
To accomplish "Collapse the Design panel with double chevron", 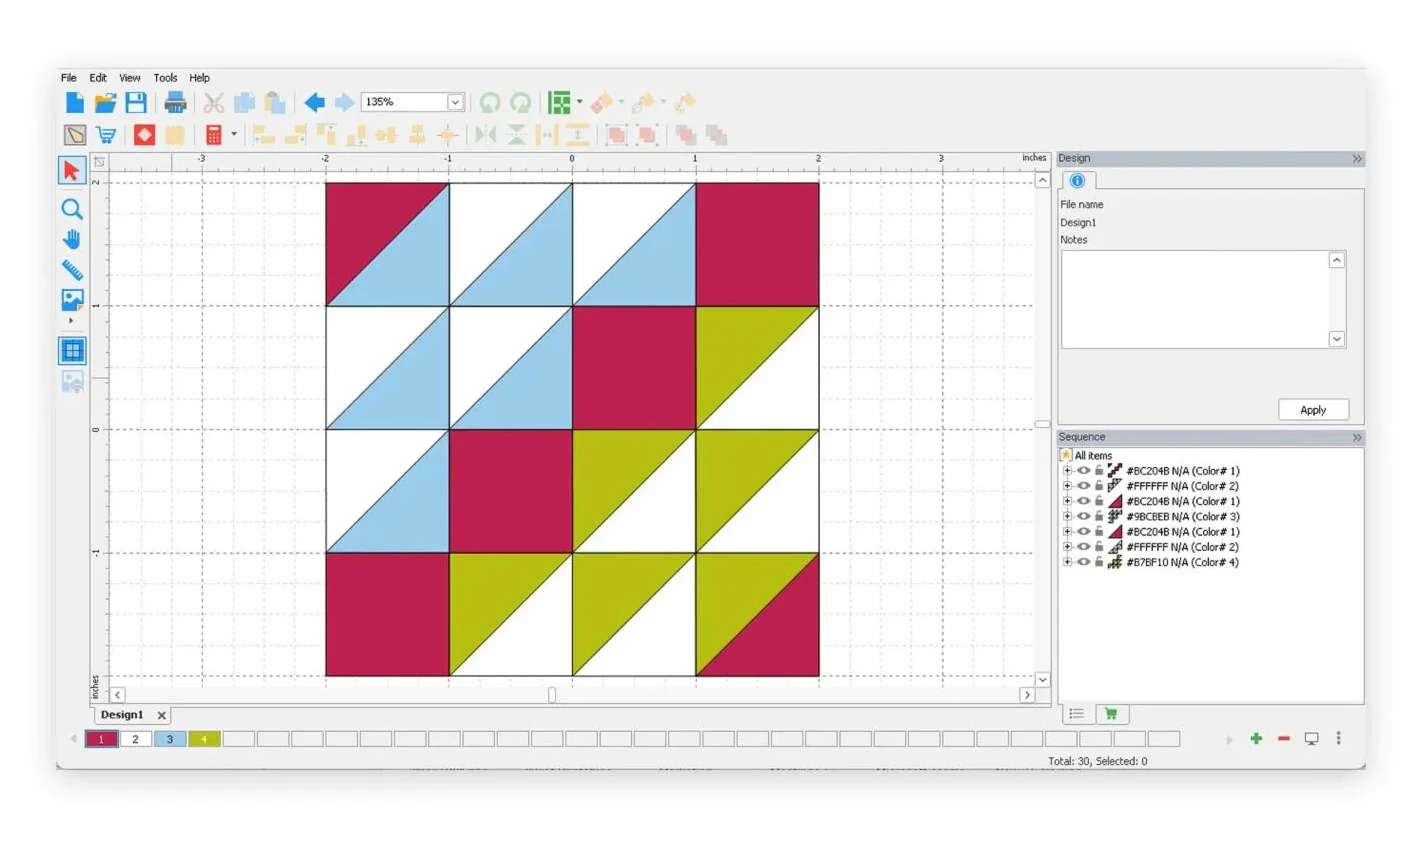I will (x=1356, y=159).
